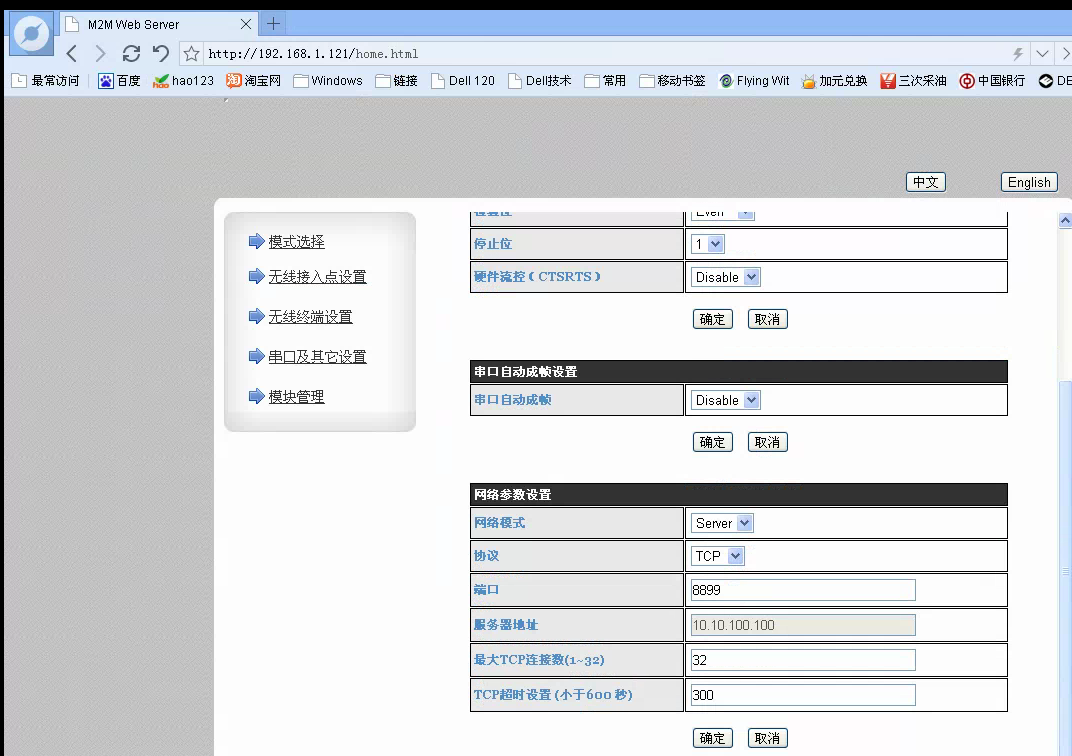Viewport: 1072px width, 756px height.
Task: Click the arrow icon beside 无线接入点设置
Action: click(256, 276)
